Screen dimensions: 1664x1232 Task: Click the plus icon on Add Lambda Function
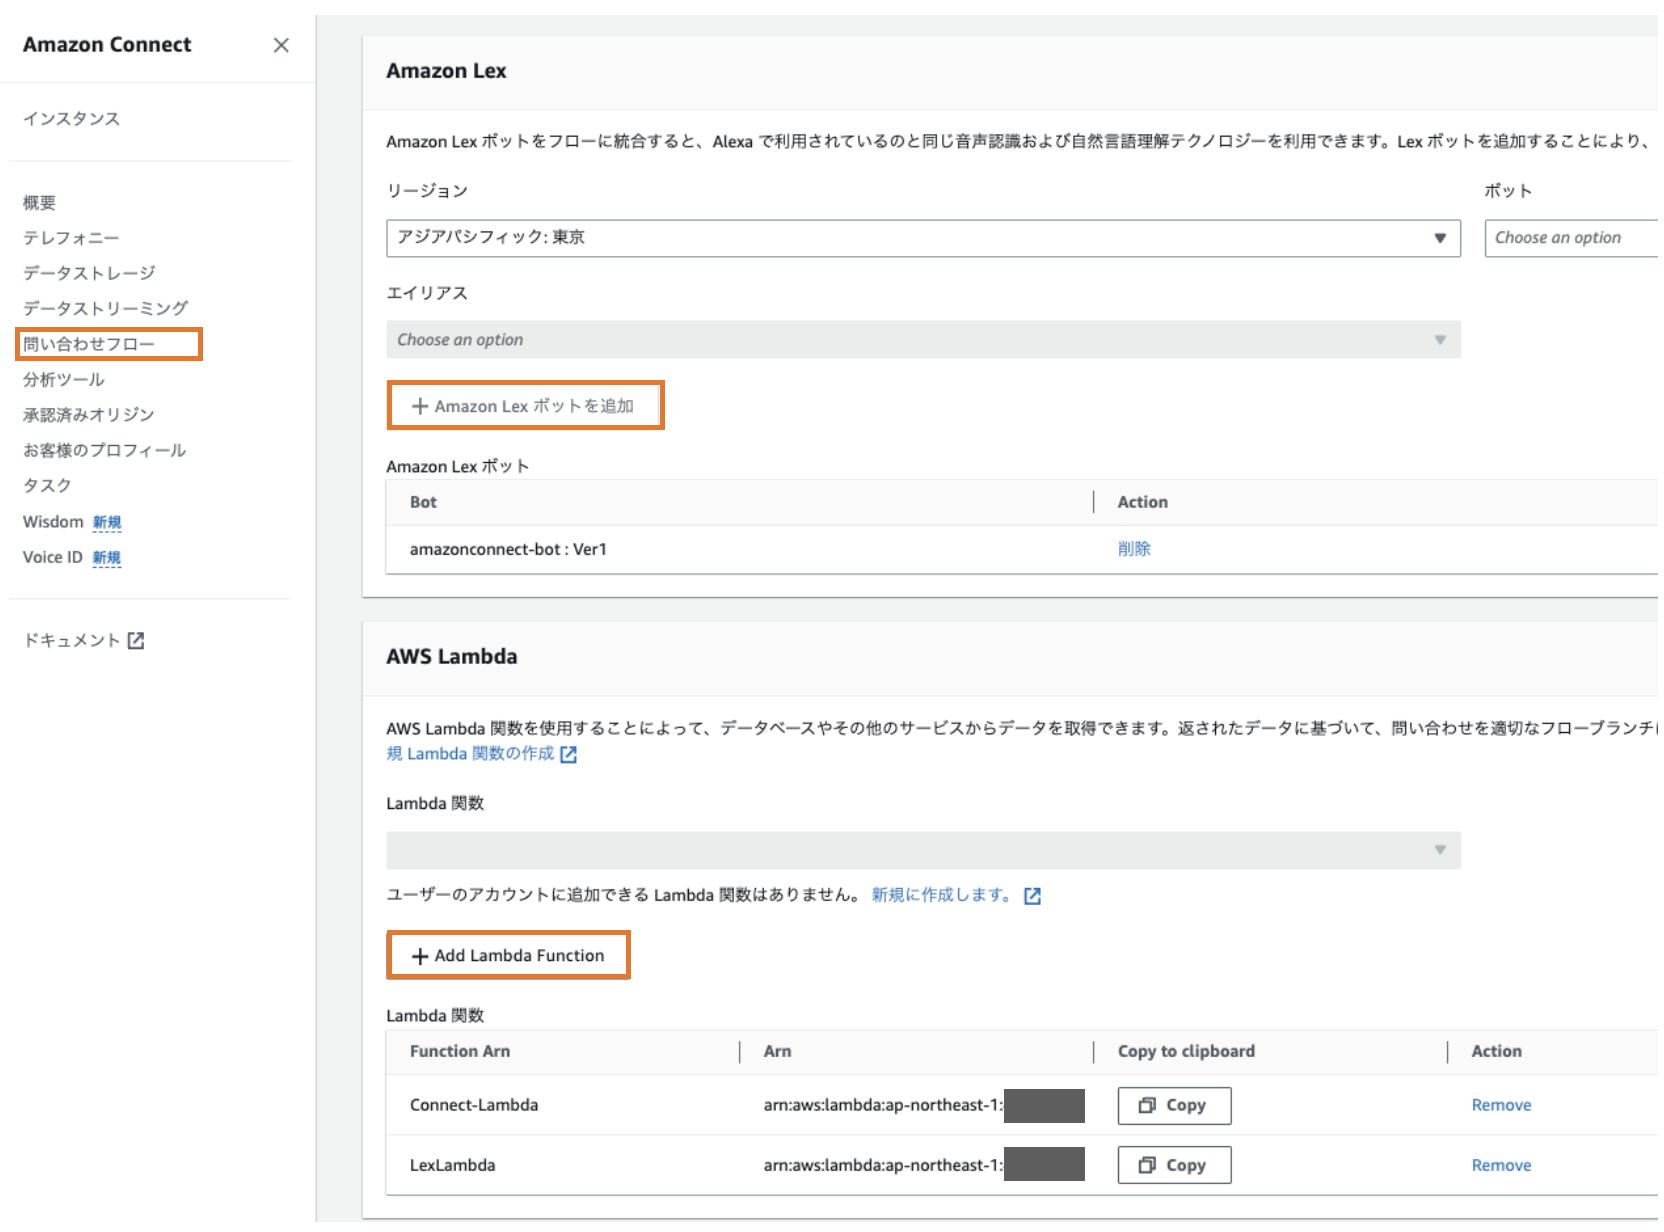click(x=418, y=955)
